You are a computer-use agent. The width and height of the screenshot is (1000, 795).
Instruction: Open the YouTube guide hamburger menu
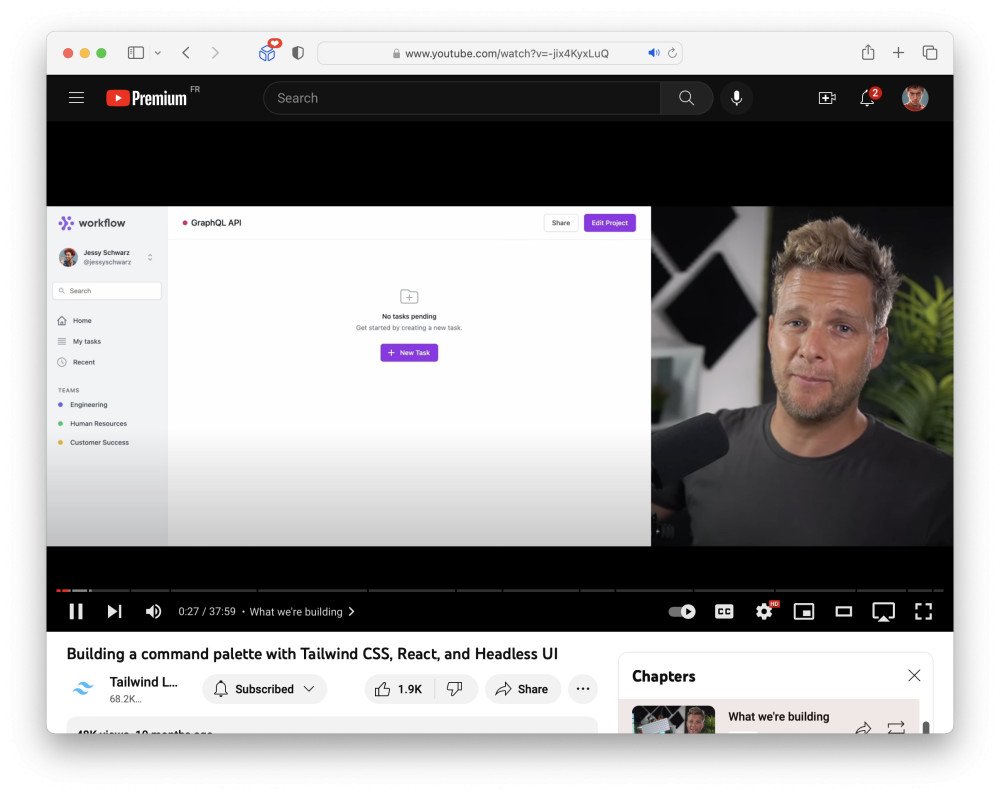(77, 97)
